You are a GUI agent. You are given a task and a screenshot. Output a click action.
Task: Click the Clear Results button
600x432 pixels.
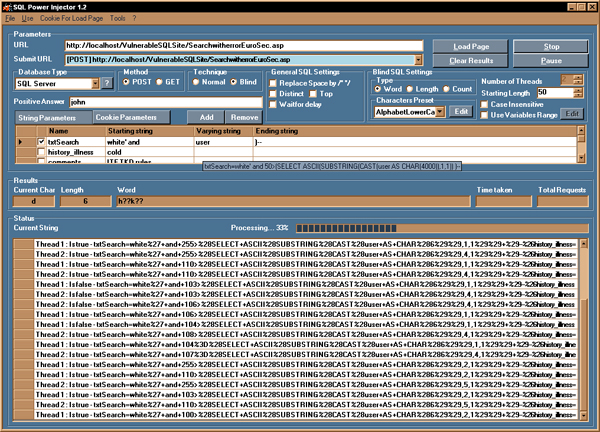(x=471, y=60)
